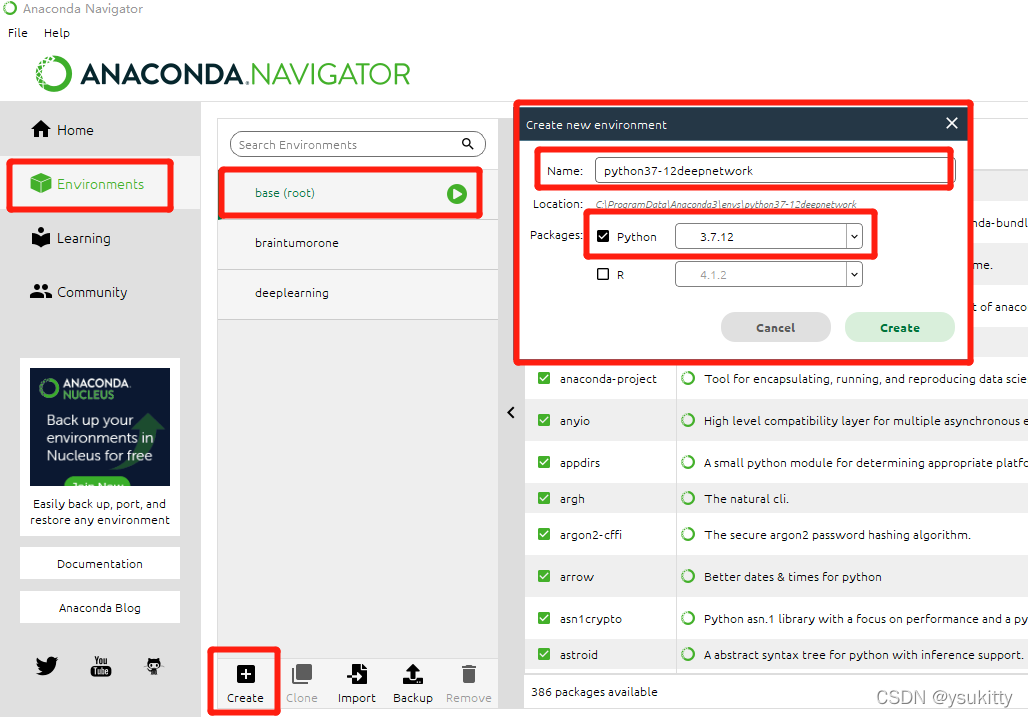Click the search magnifier in Search Environments
The image size is (1028, 717).
tap(467, 144)
